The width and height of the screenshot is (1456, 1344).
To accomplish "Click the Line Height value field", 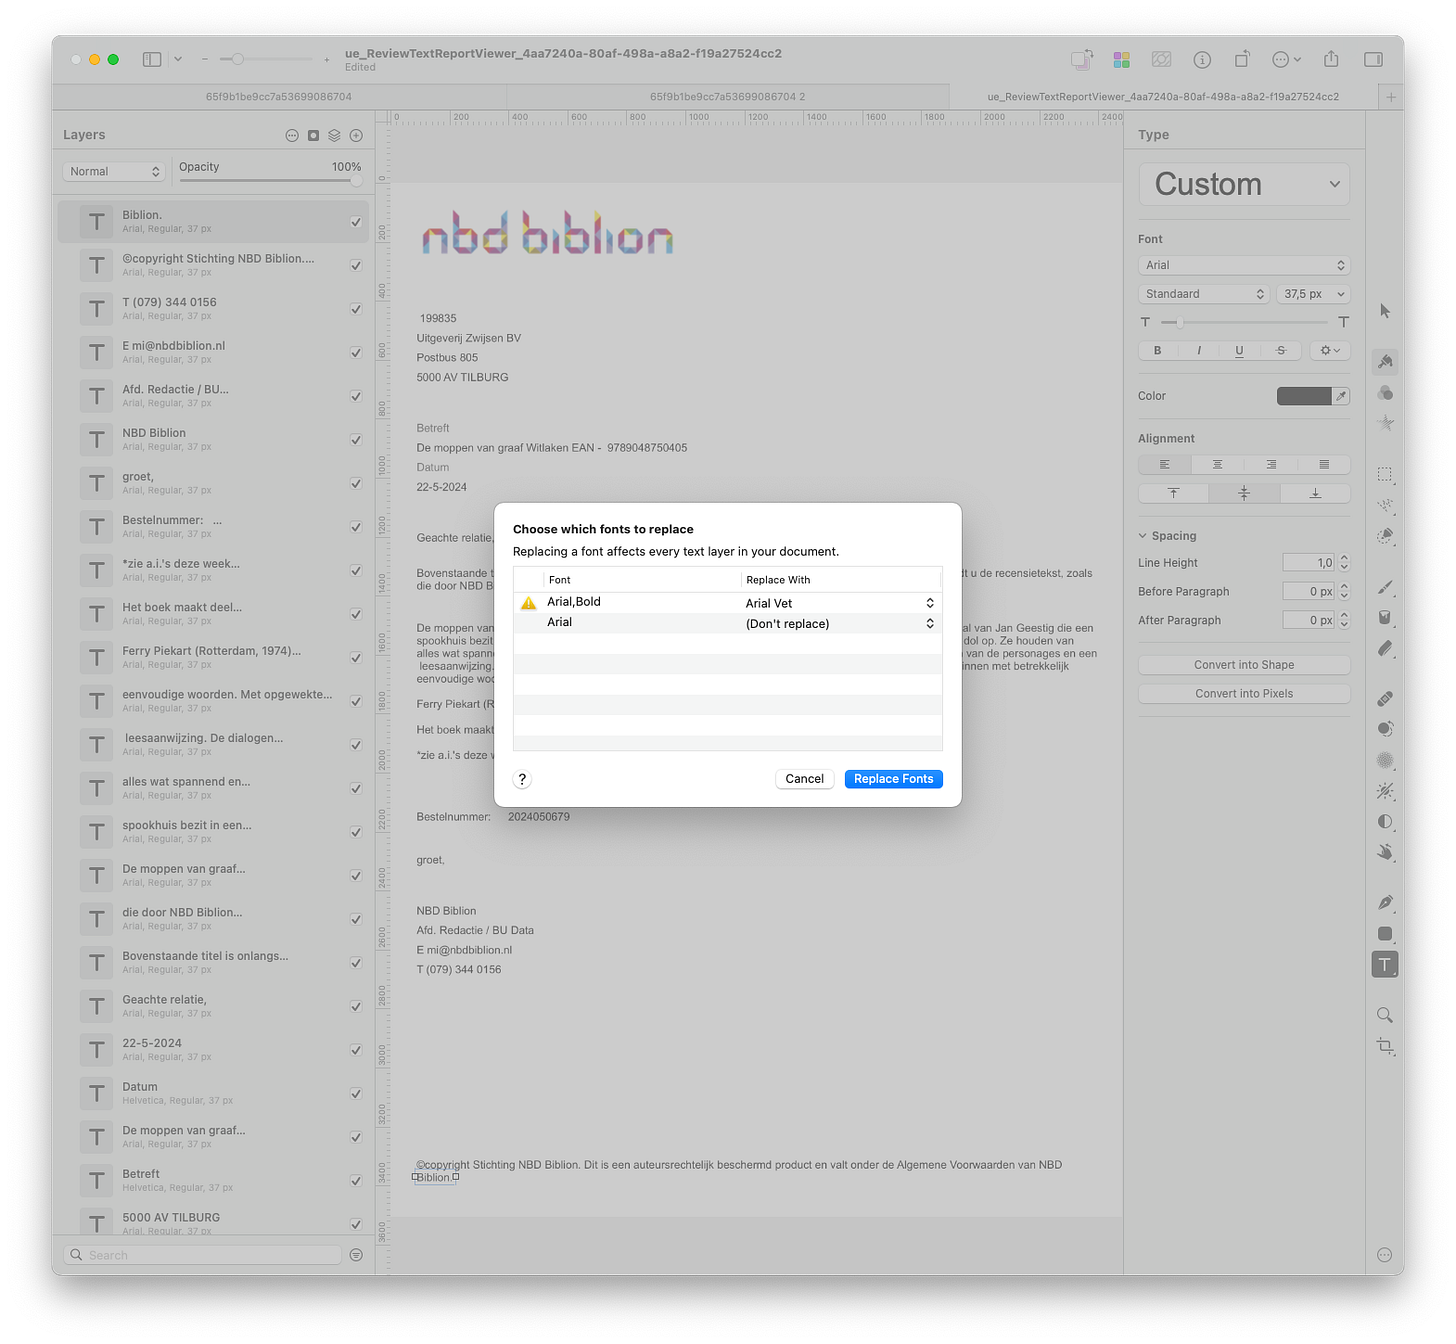I will pyautogui.click(x=1309, y=563).
